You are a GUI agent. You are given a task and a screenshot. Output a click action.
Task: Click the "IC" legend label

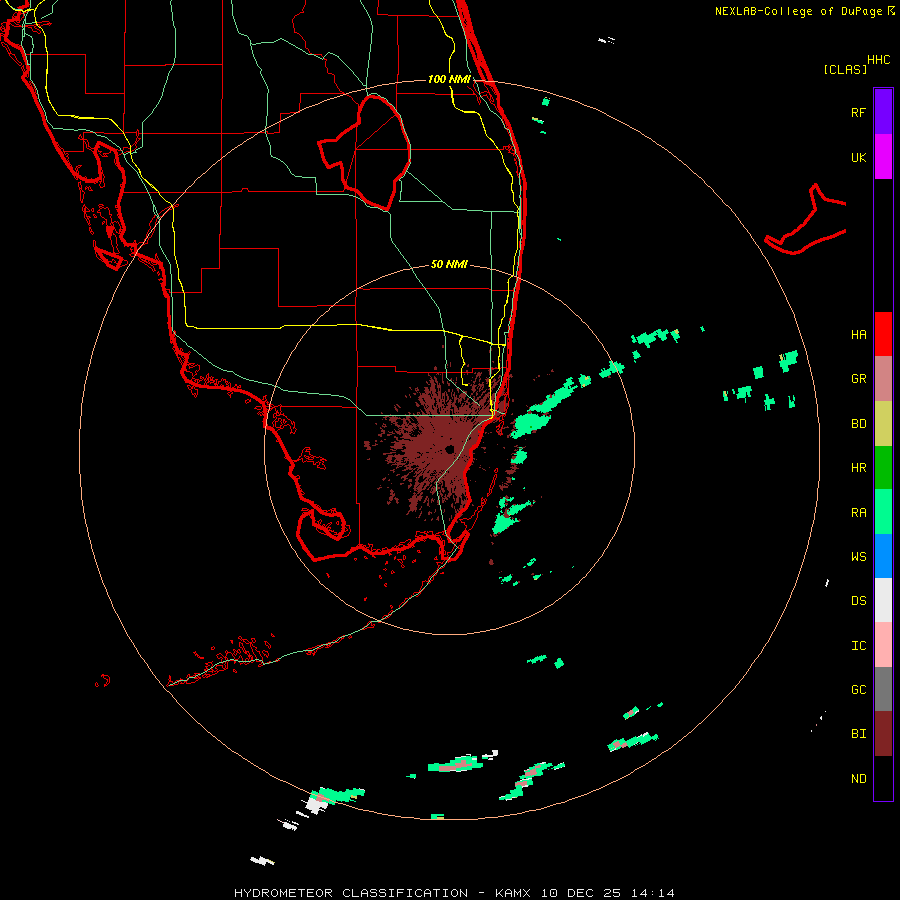pos(858,645)
